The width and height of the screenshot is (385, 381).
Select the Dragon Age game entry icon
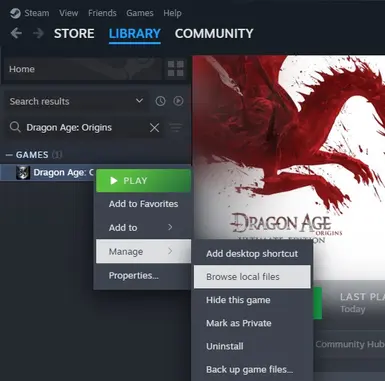pyautogui.click(x=23, y=173)
